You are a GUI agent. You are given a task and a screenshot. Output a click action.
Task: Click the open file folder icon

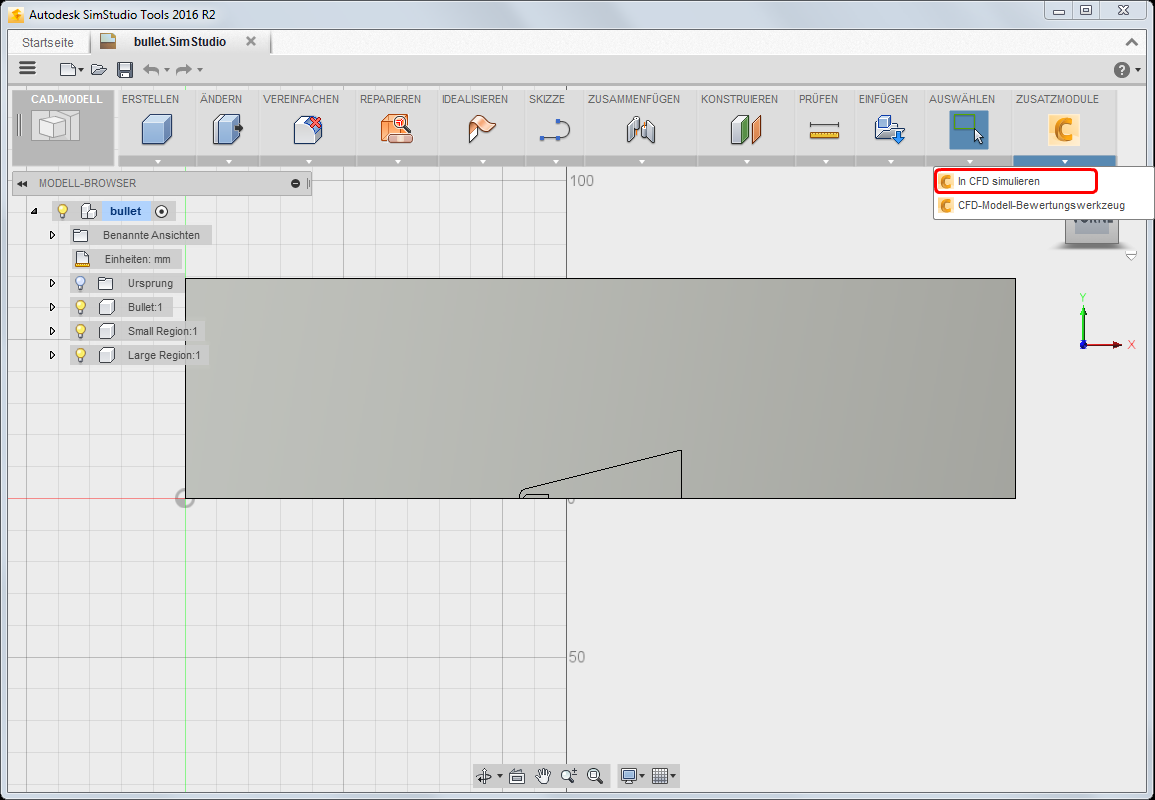(x=99, y=69)
